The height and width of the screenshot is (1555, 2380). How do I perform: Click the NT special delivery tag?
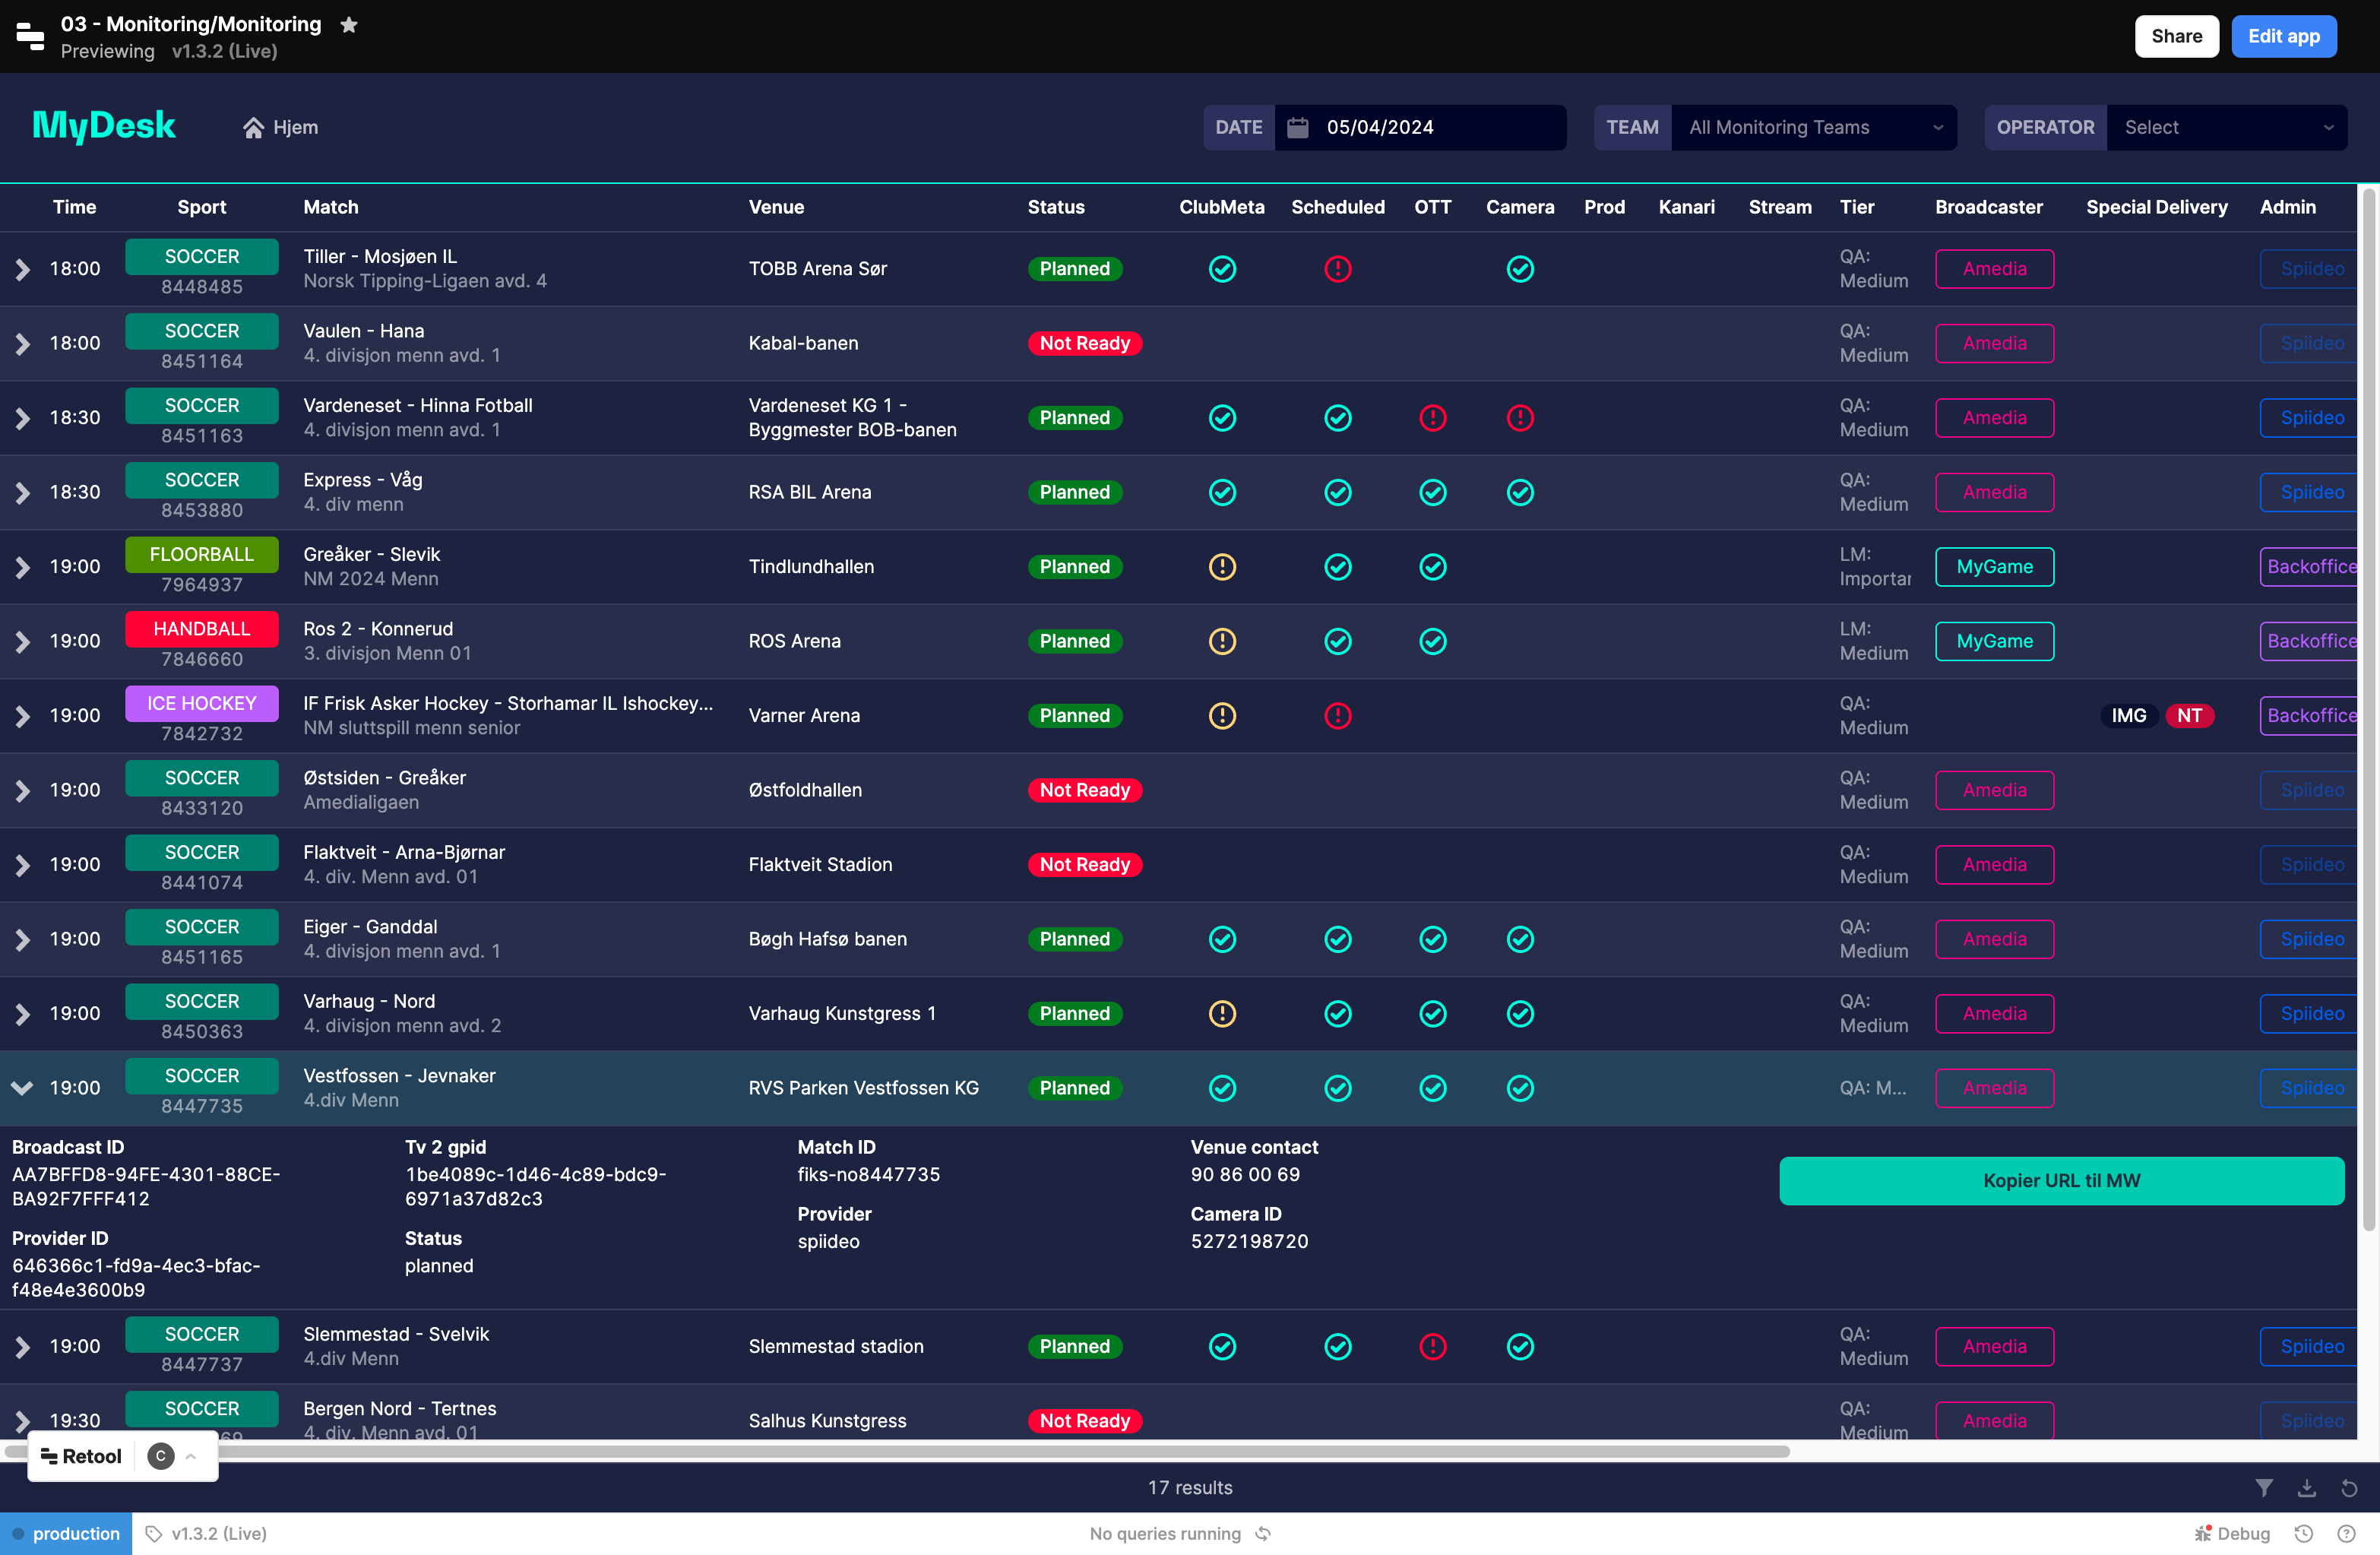pyautogui.click(x=2190, y=716)
